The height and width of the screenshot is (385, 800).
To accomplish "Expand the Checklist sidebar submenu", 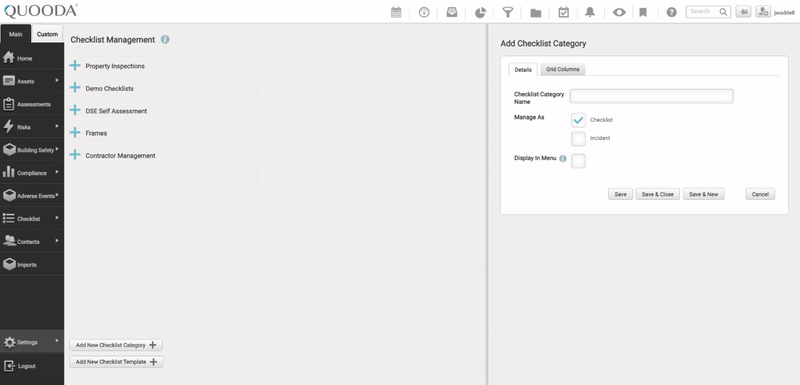I will (57, 218).
